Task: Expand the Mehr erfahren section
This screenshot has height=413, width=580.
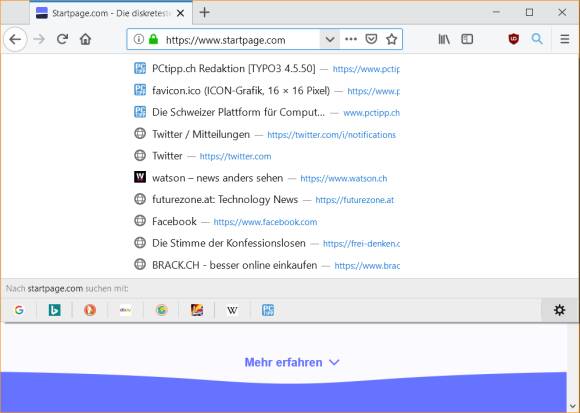Action: click(x=292, y=362)
